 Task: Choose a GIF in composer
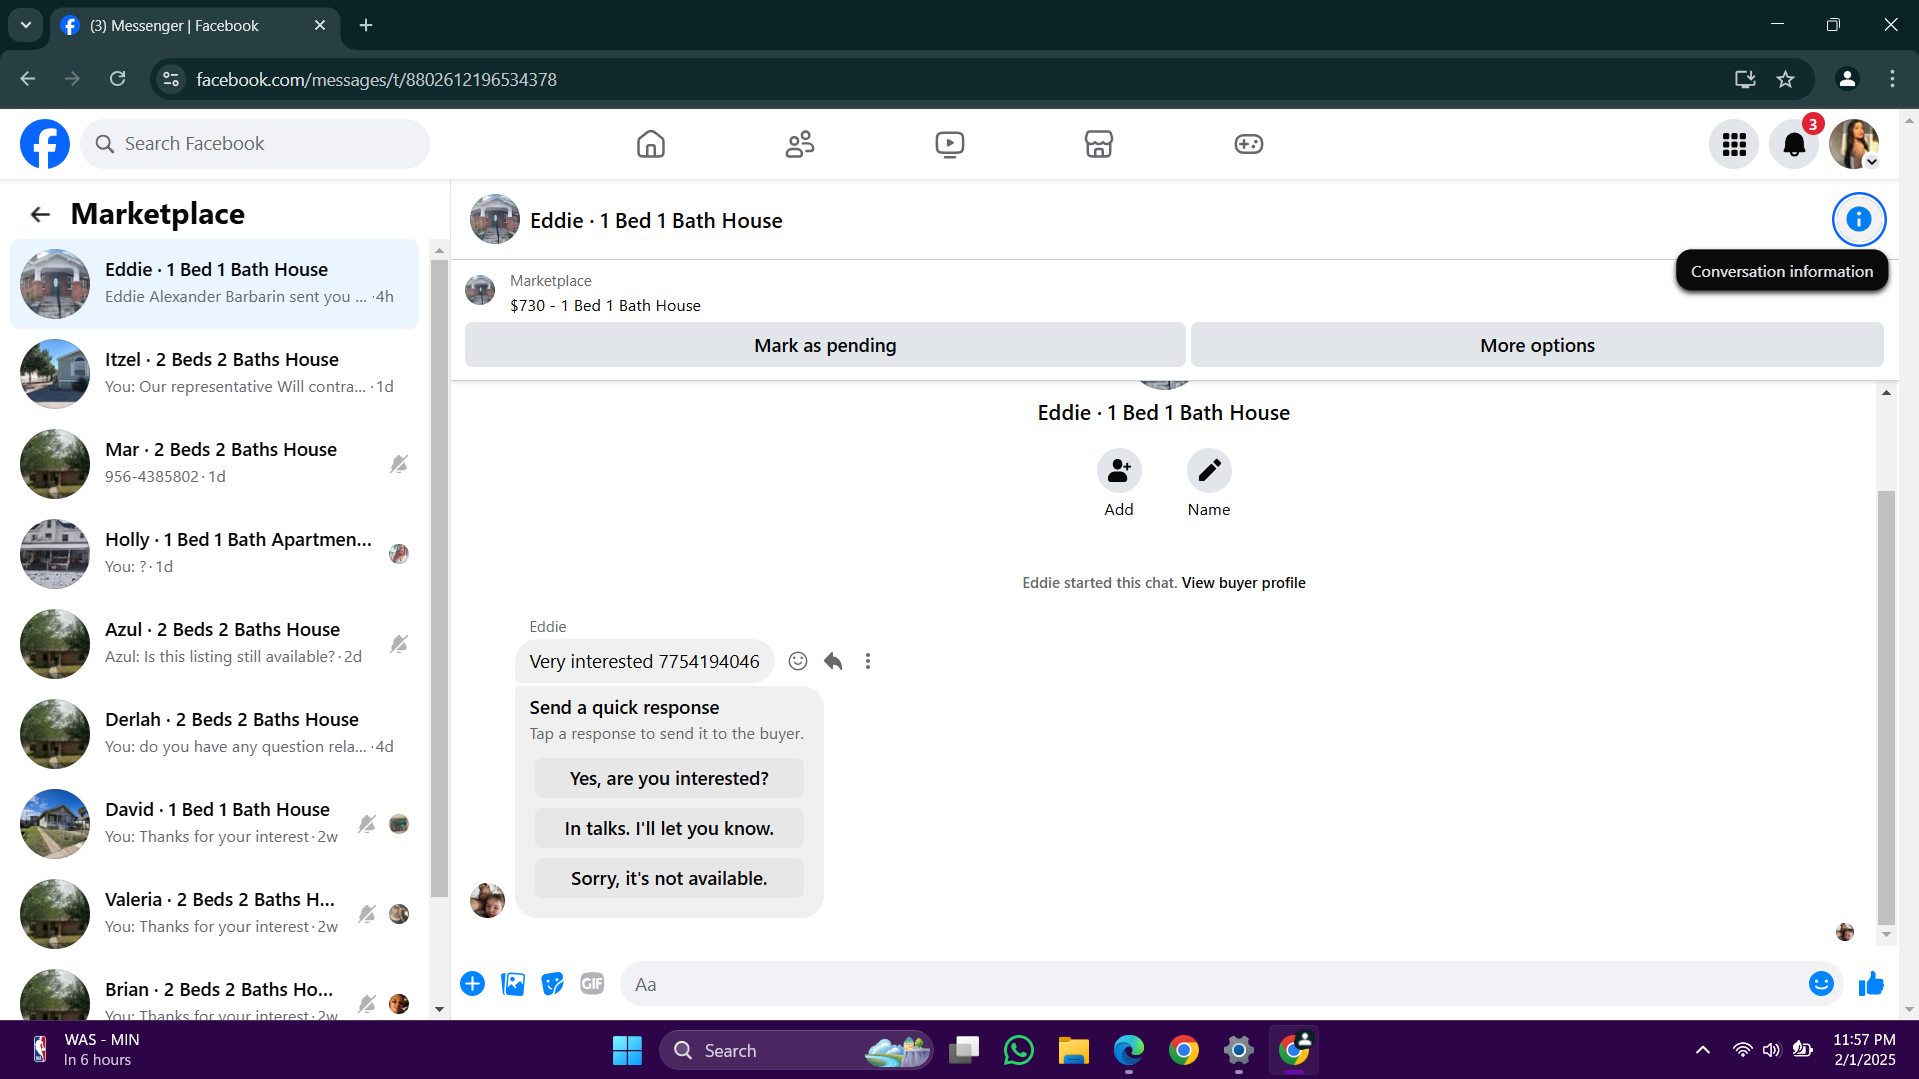[592, 984]
